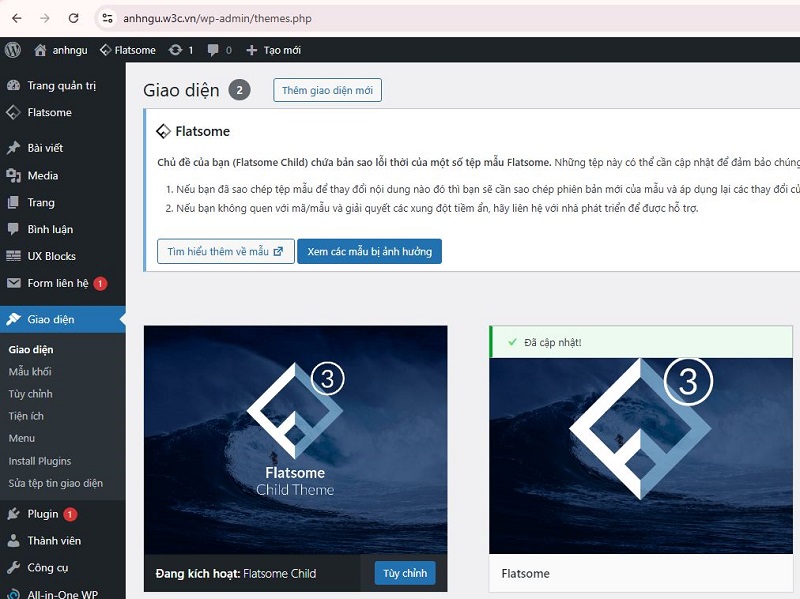Click the Form liên hệ envelope icon
The height and width of the screenshot is (599, 800).
[14, 283]
